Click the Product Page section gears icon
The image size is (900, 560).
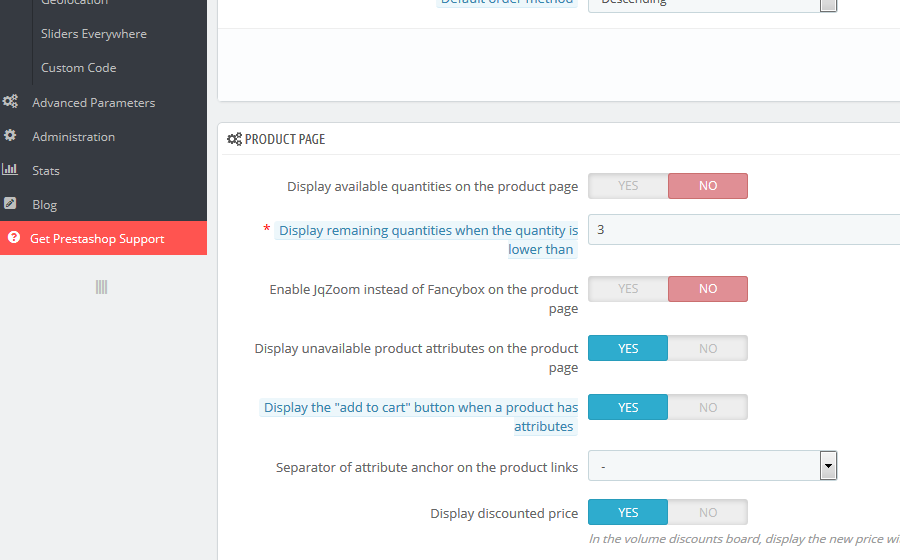(x=234, y=139)
